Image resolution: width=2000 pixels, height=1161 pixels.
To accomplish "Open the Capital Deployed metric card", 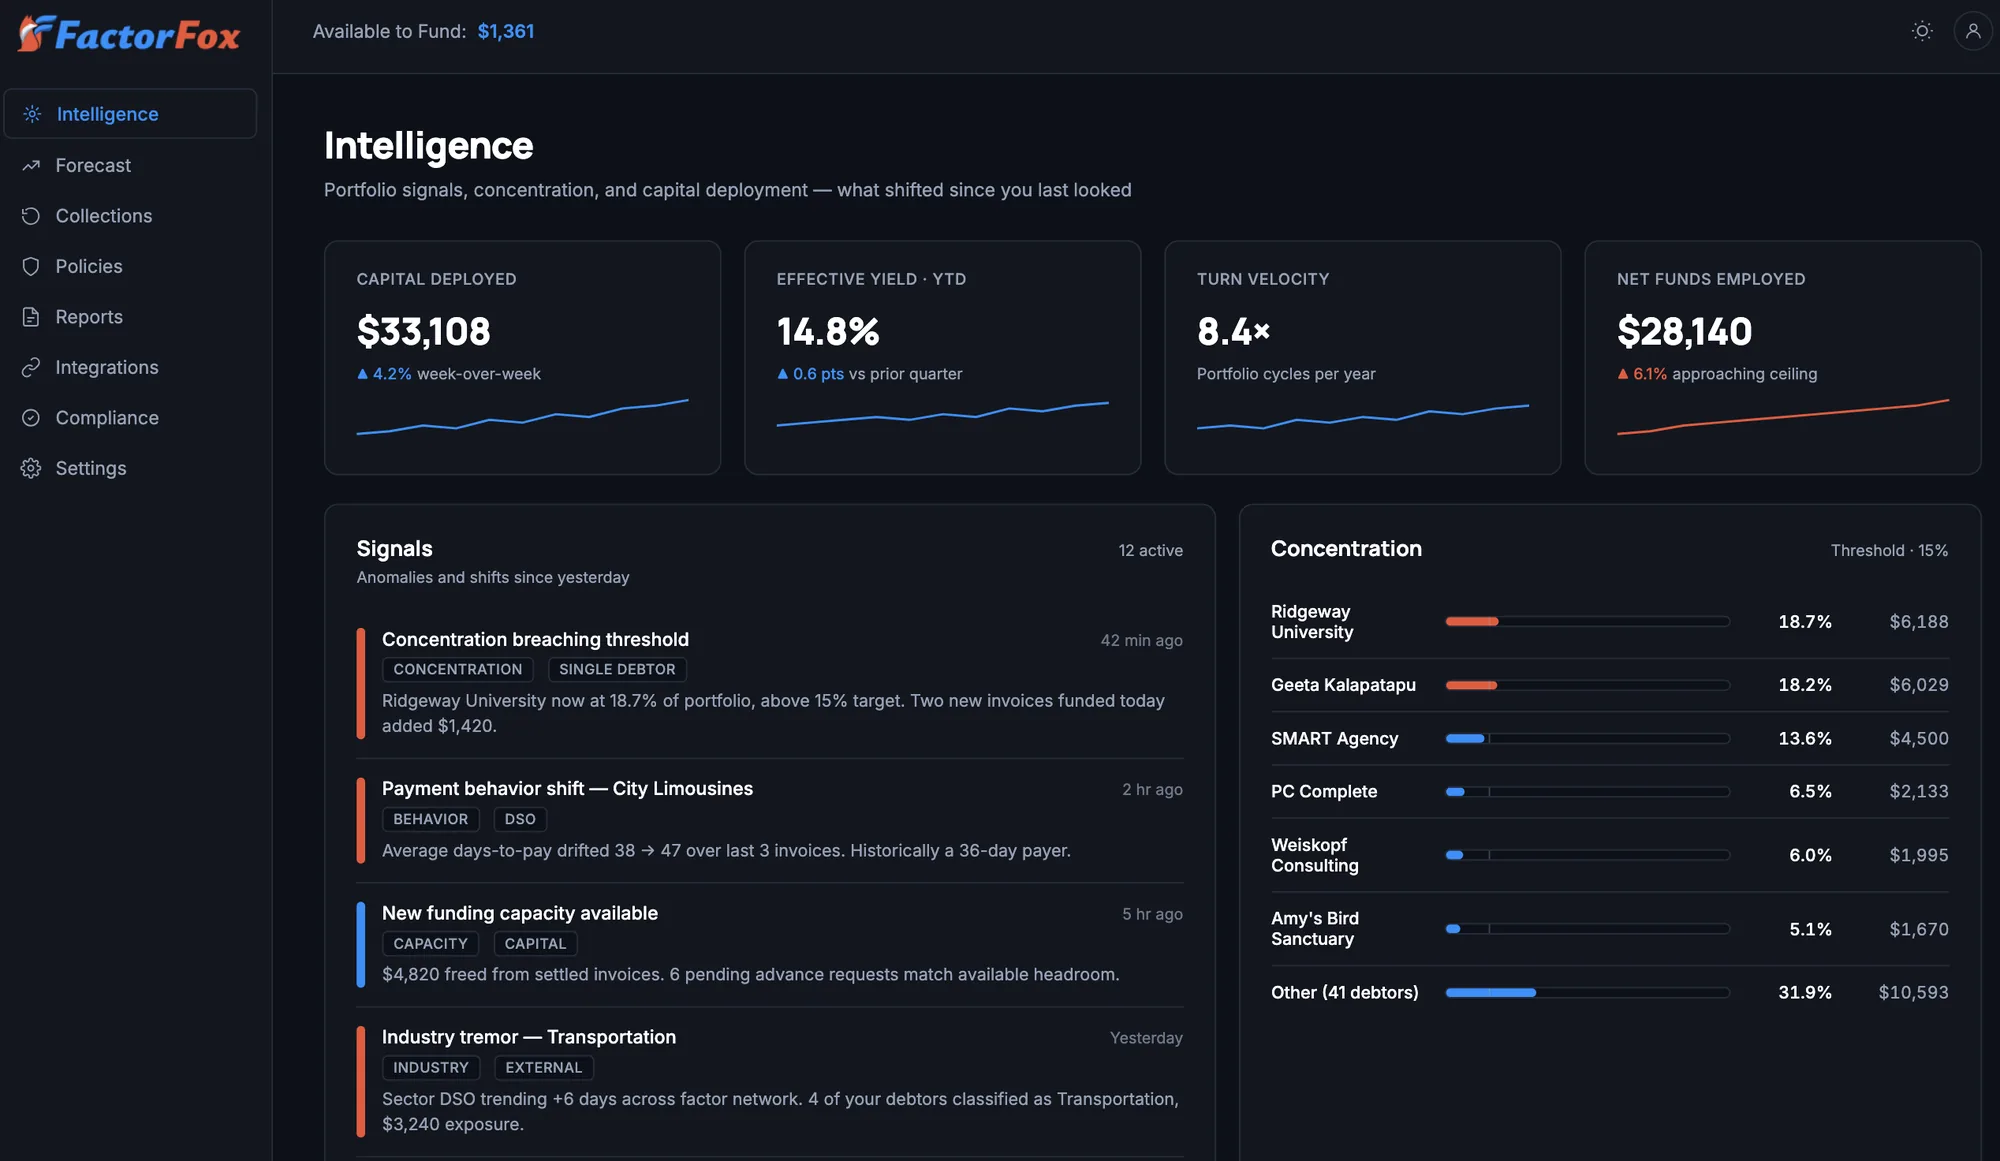I will [522, 357].
